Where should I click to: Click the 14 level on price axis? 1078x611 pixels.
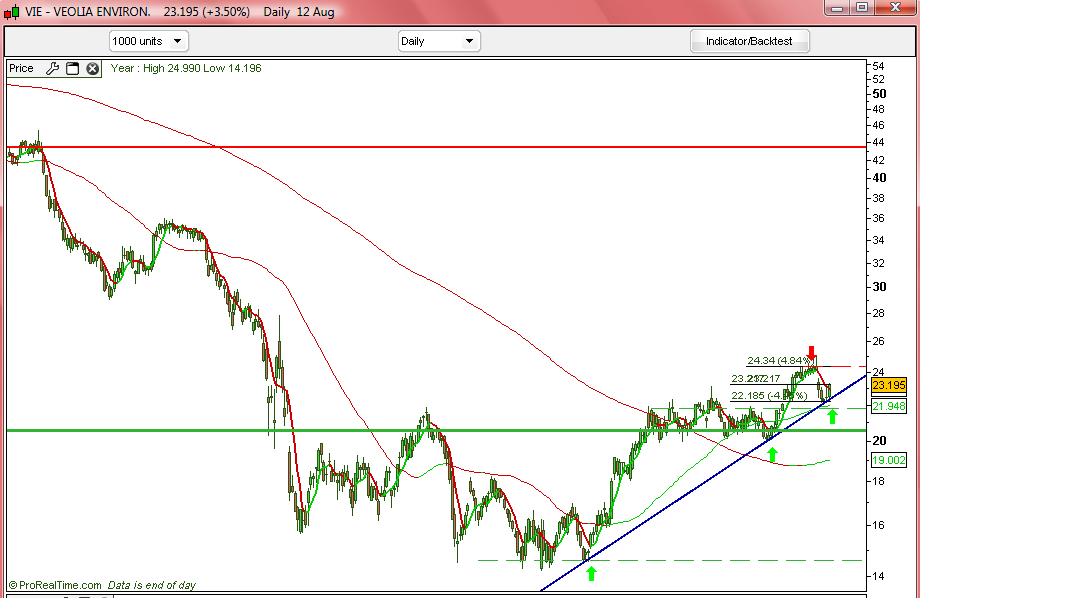[x=878, y=576]
